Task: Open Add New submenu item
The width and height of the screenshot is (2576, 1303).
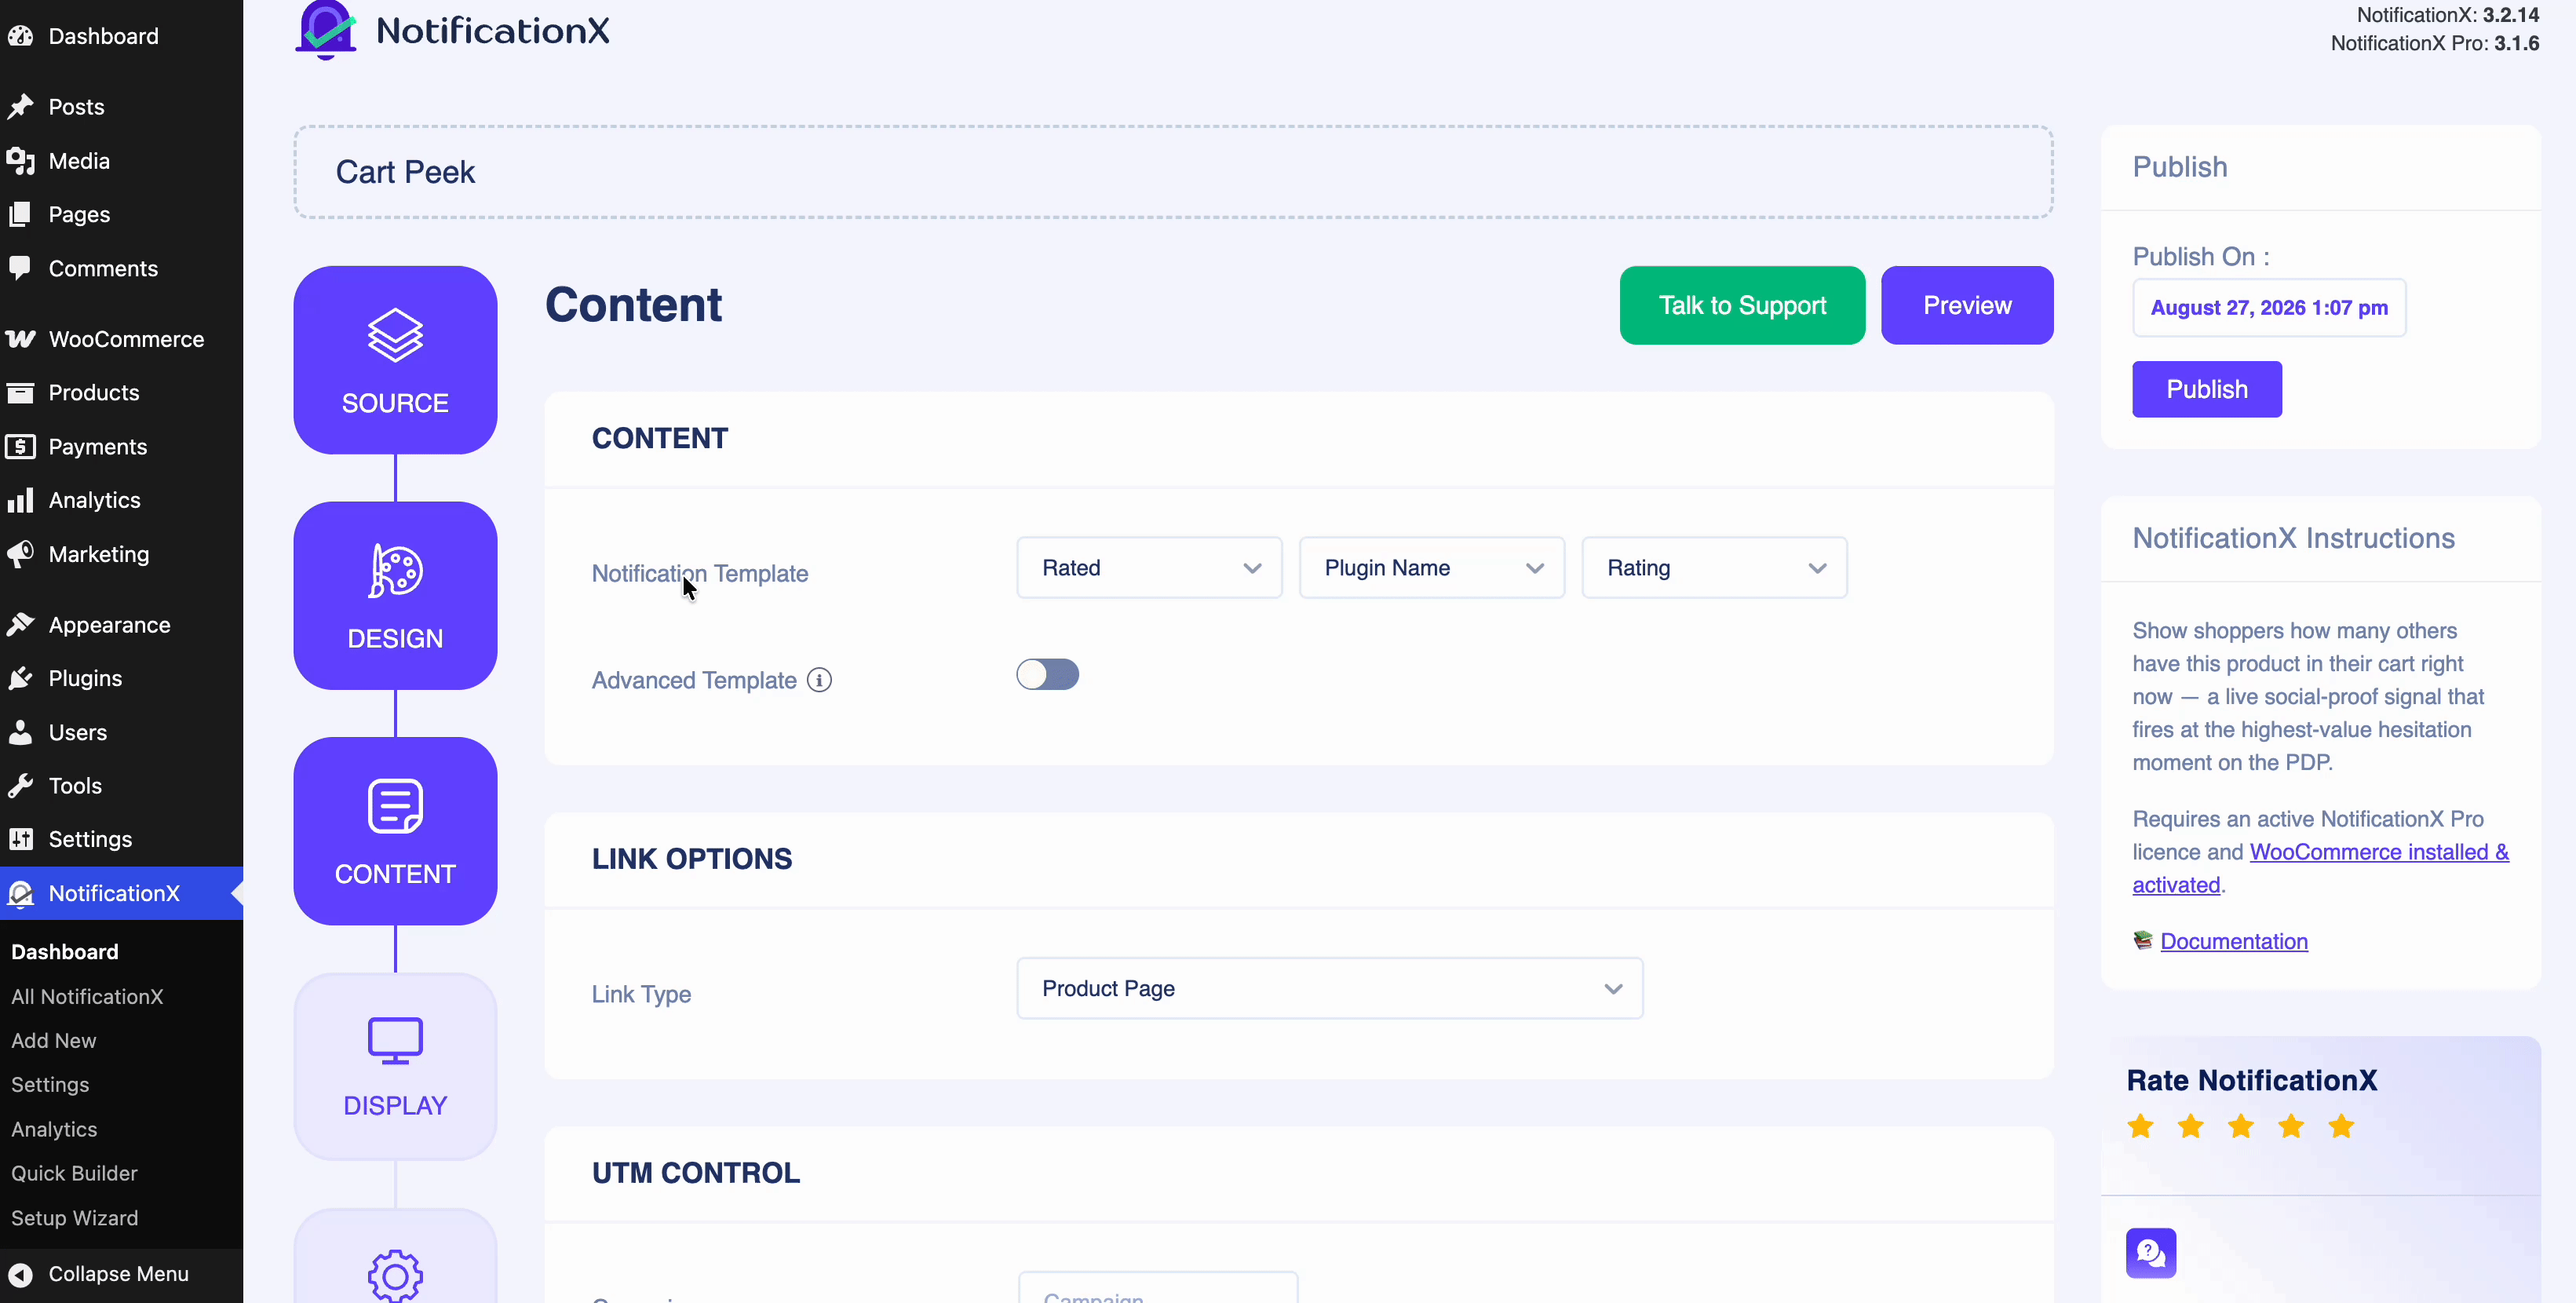Action: [54, 1040]
